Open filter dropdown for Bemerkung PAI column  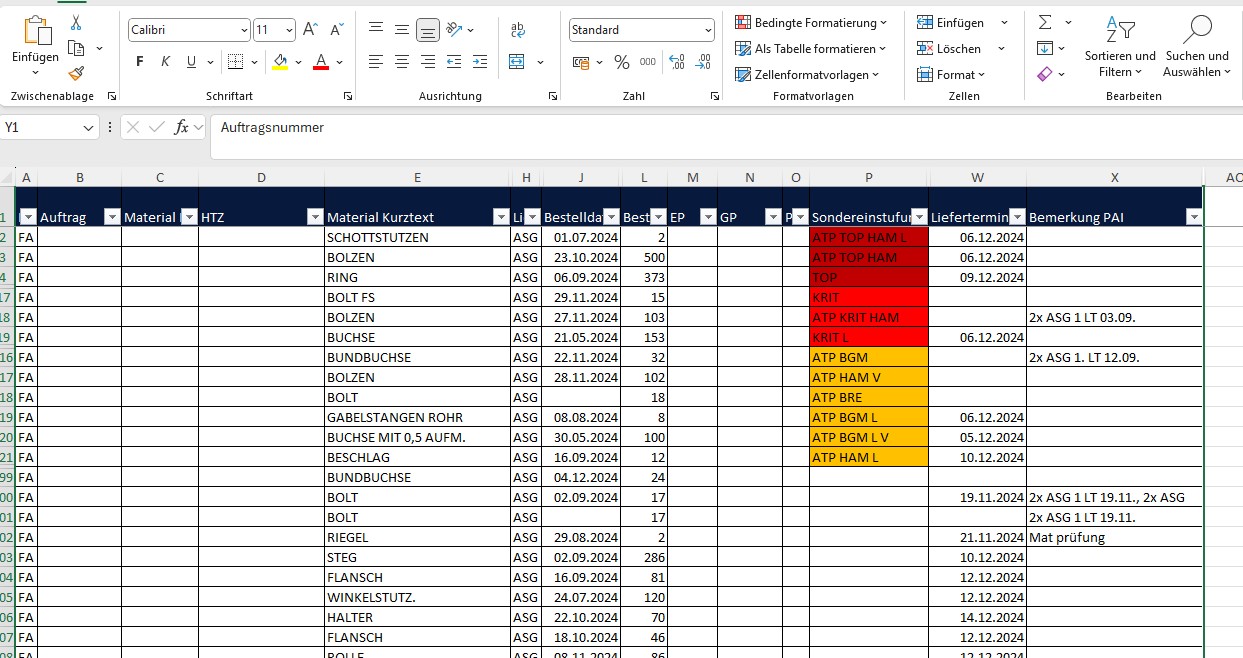(1193, 217)
